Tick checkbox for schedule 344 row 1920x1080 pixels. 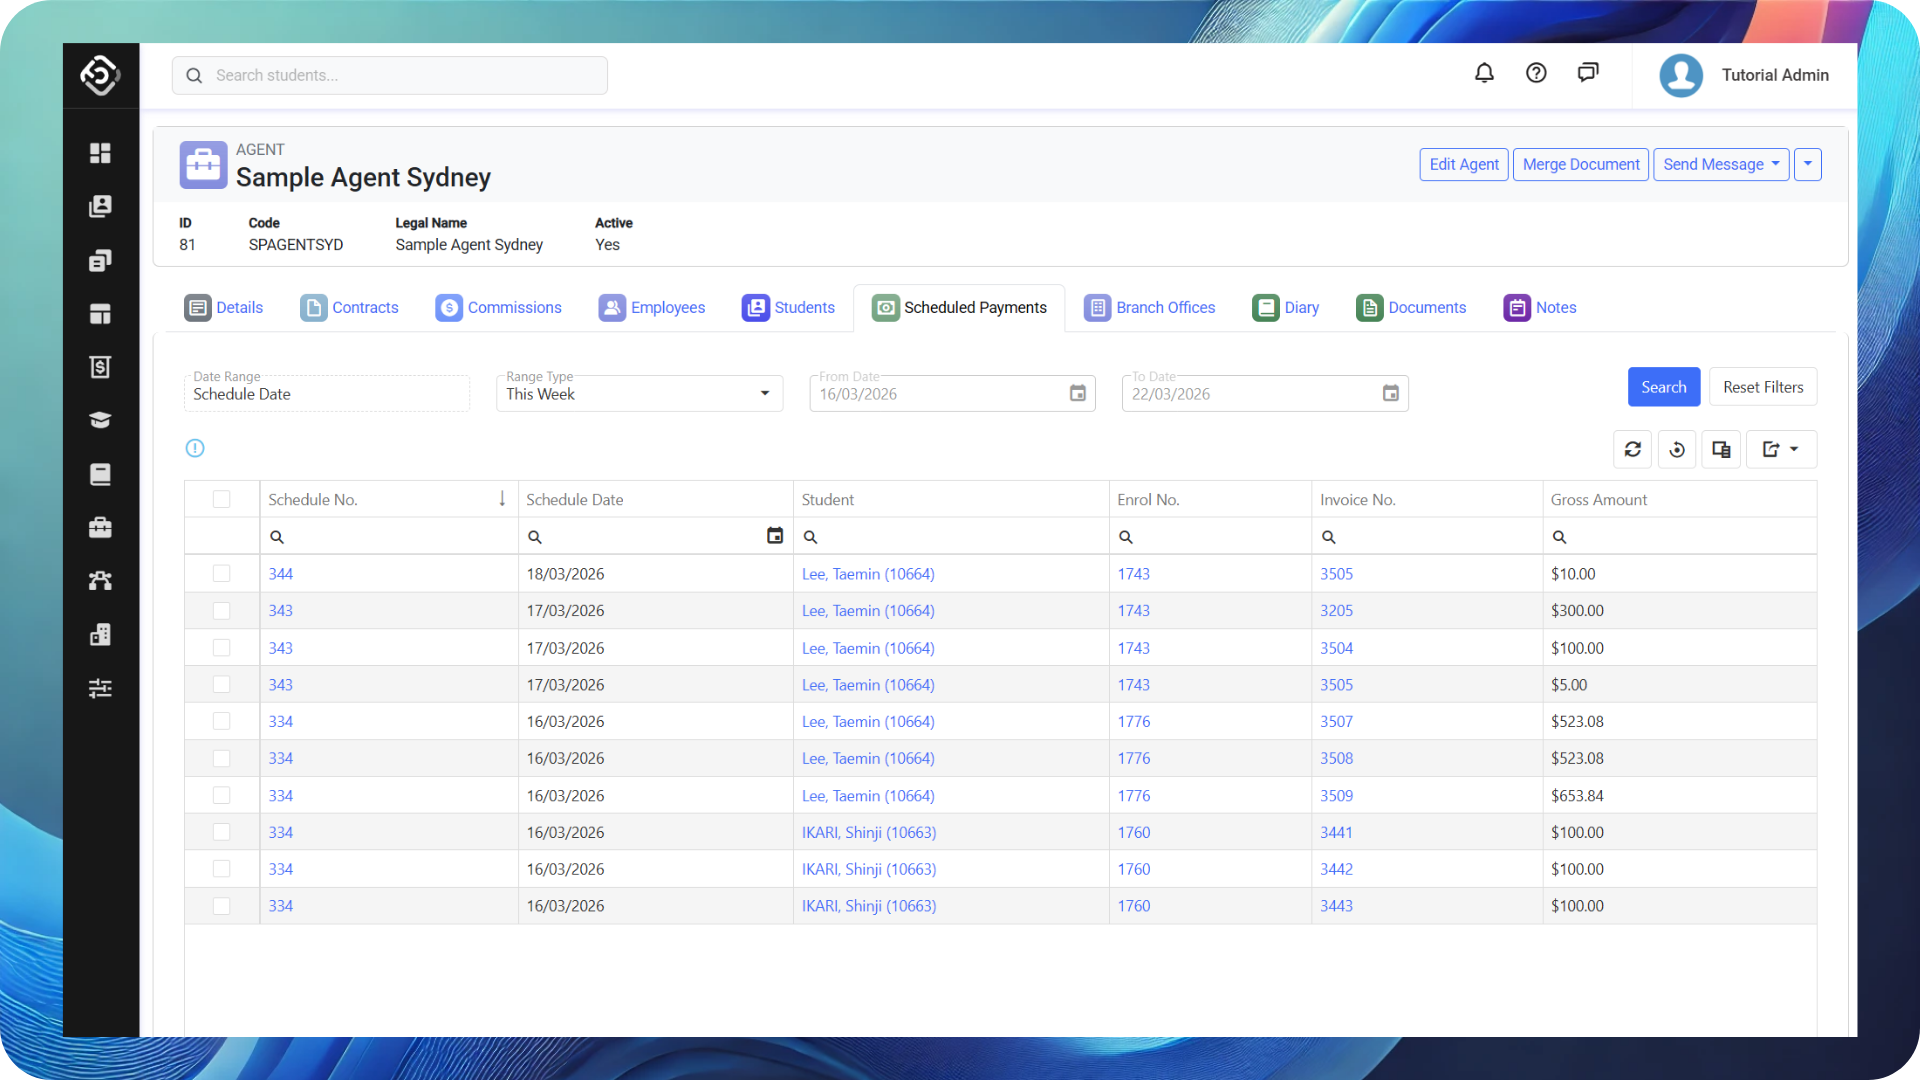[x=222, y=574]
